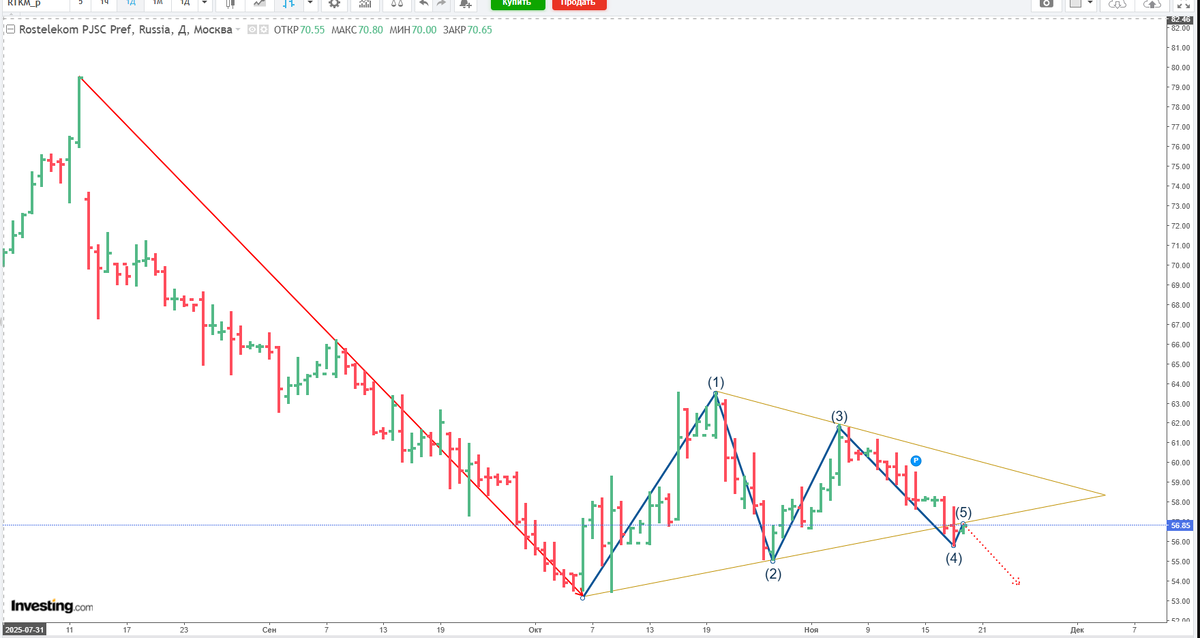This screenshot has height=638, width=1200.
Task: Select chart layout square icon
Action: click(1075, 4)
